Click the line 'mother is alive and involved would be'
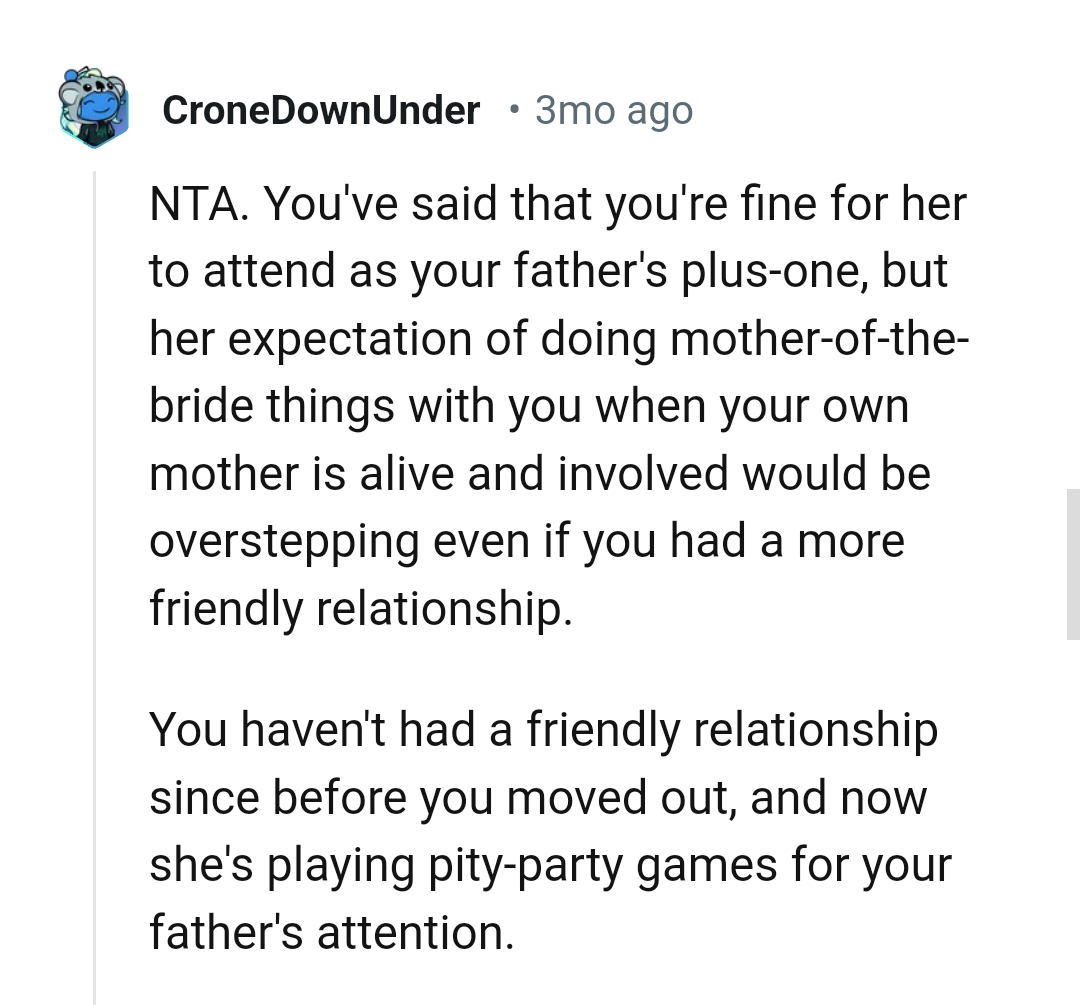 coord(540,474)
